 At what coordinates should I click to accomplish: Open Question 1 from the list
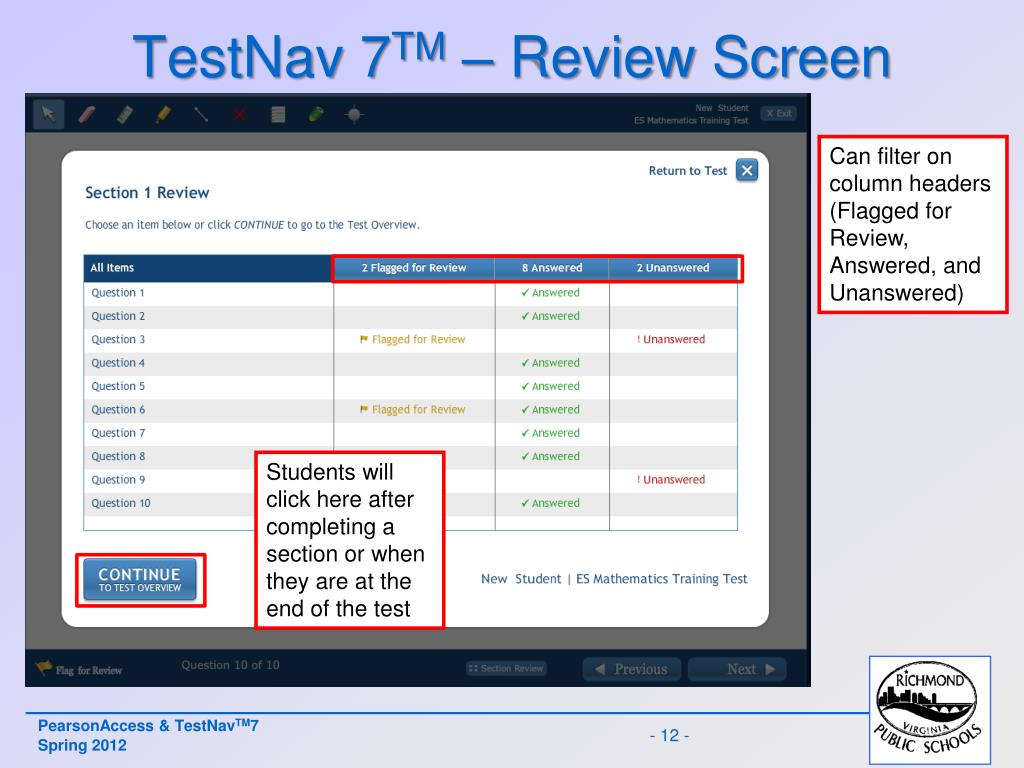pos(118,293)
